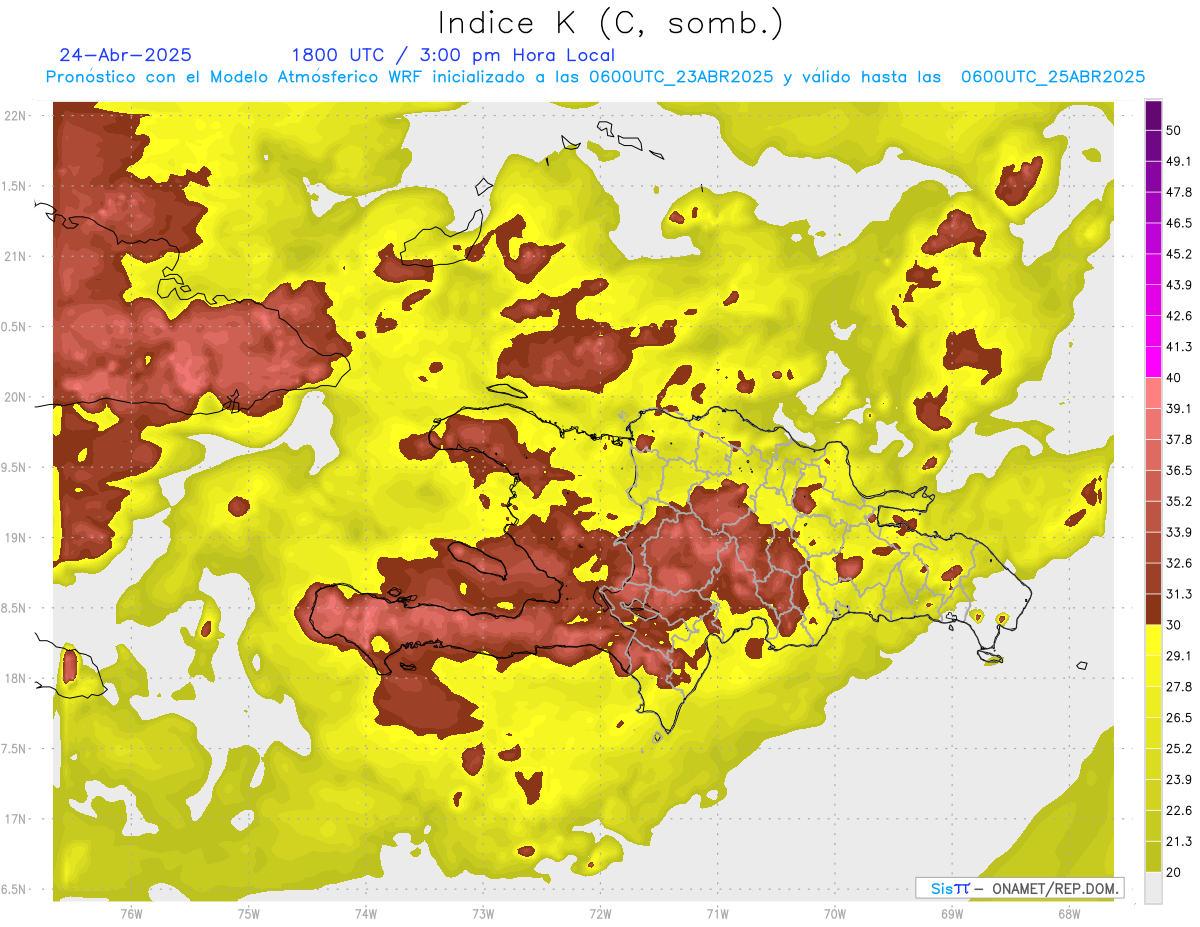The width and height of the screenshot is (1200, 927).
Task: Click the colorbar label "43.9"
Action: 1178,285
